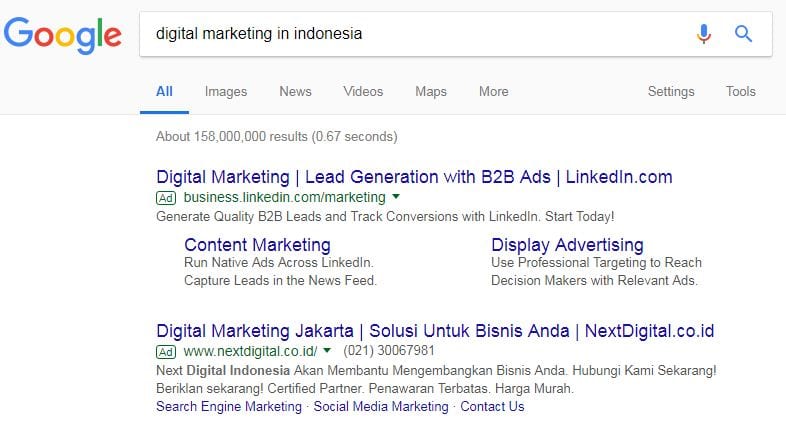Open search Settings

[671, 91]
